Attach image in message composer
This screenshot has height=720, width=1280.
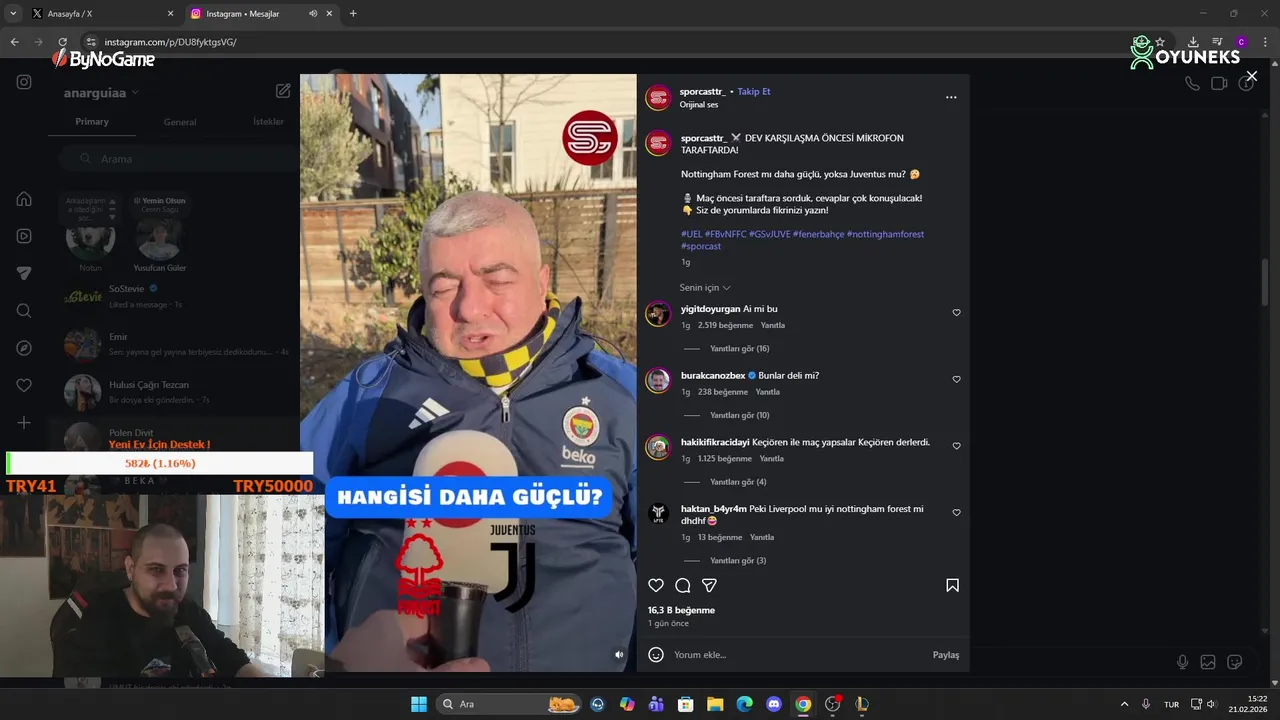1208,662
